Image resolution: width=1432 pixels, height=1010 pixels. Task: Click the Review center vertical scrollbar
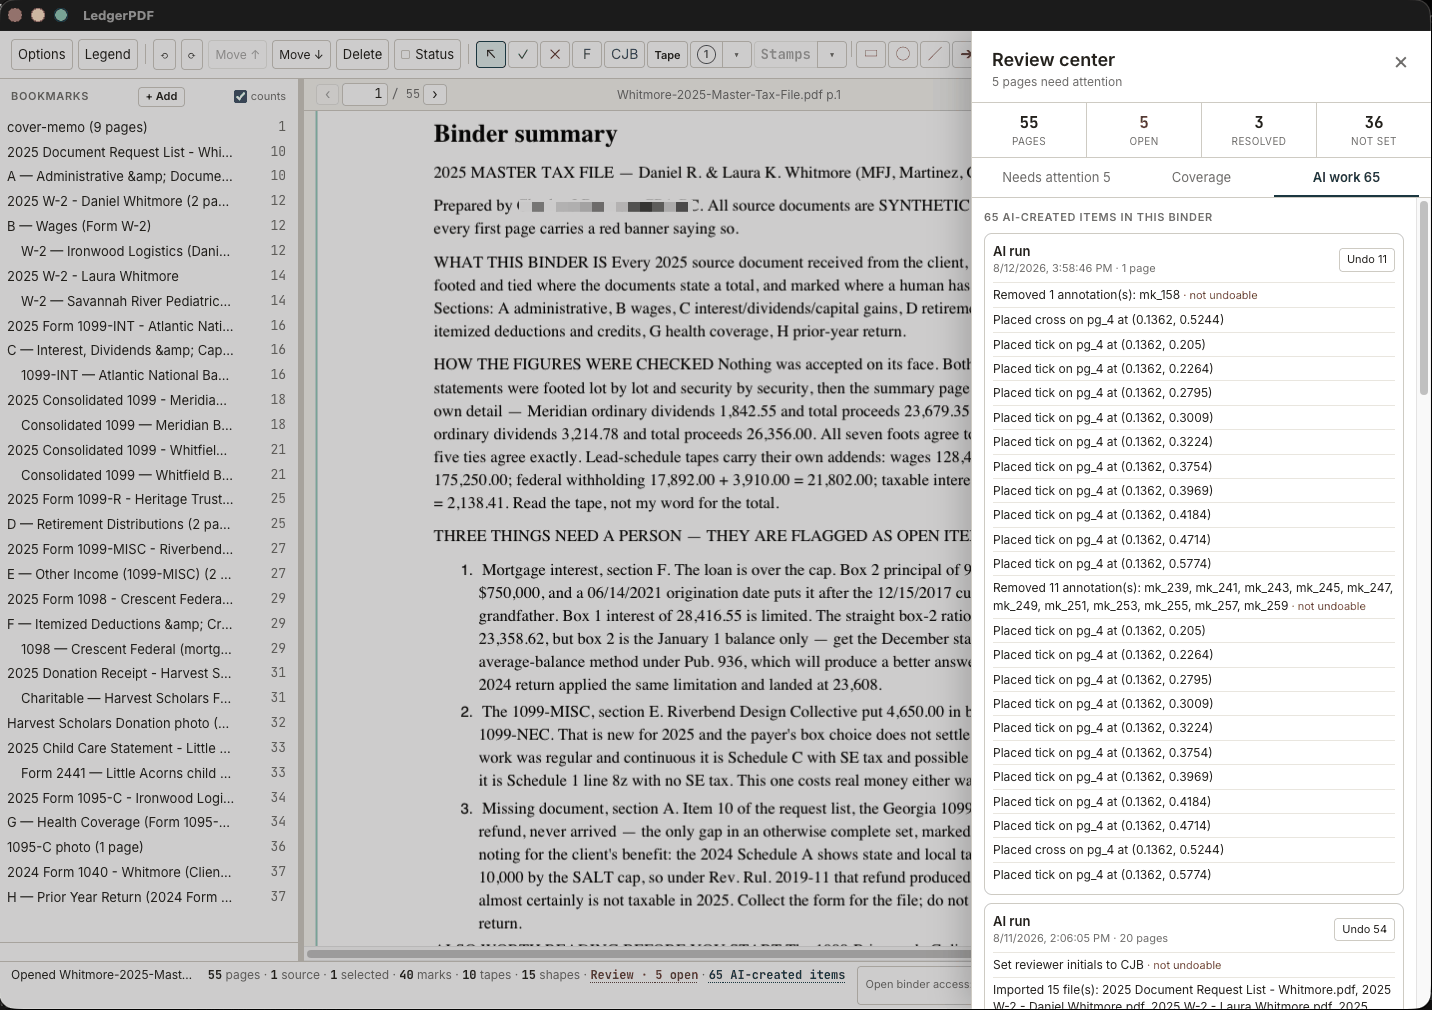coord(1424,298)
